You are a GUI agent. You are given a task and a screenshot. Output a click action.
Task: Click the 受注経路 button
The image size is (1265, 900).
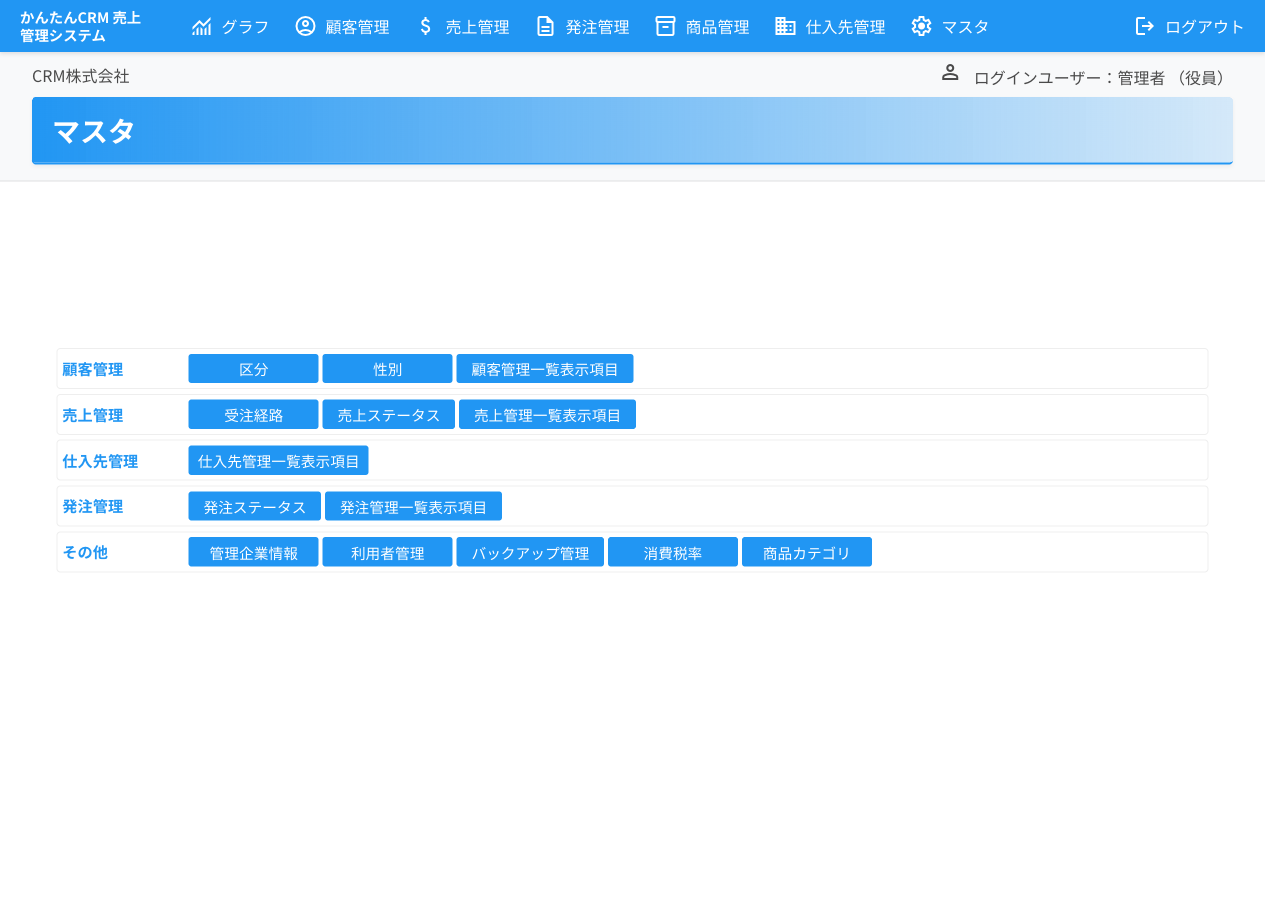(253, 415)
